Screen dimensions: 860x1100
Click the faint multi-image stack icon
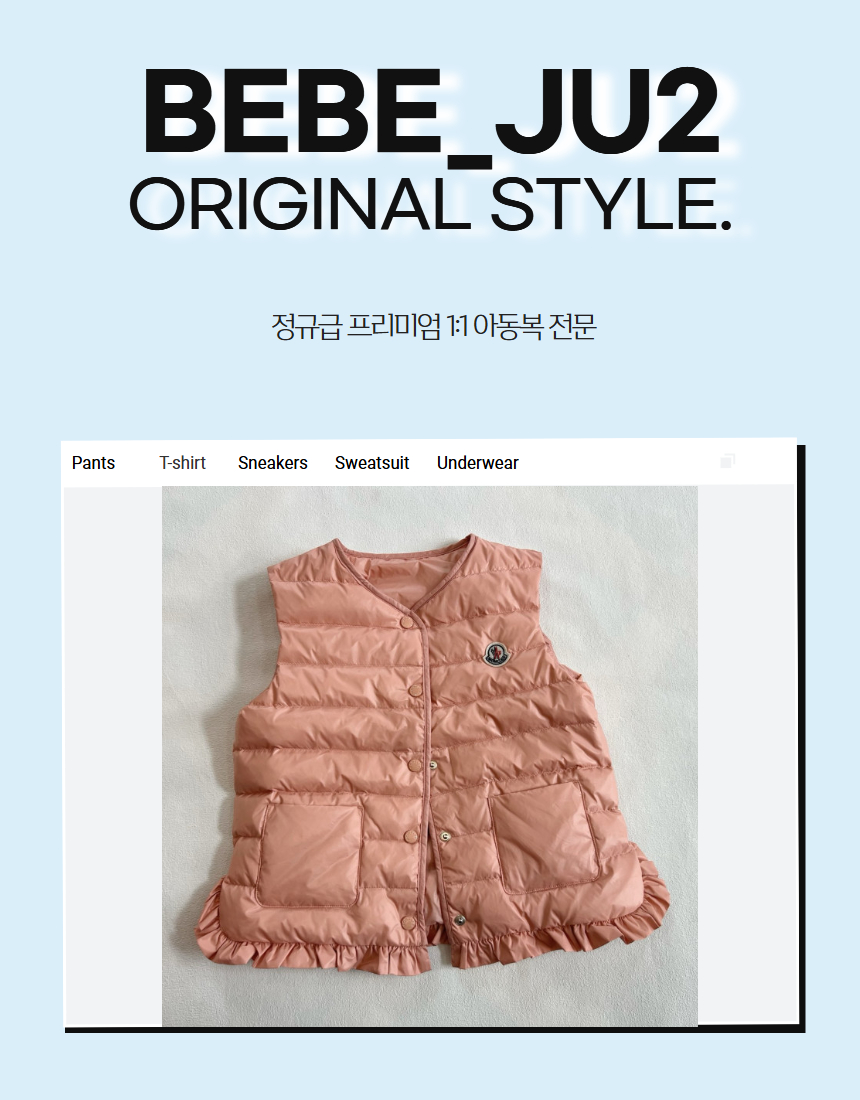(x=727, y=461)
